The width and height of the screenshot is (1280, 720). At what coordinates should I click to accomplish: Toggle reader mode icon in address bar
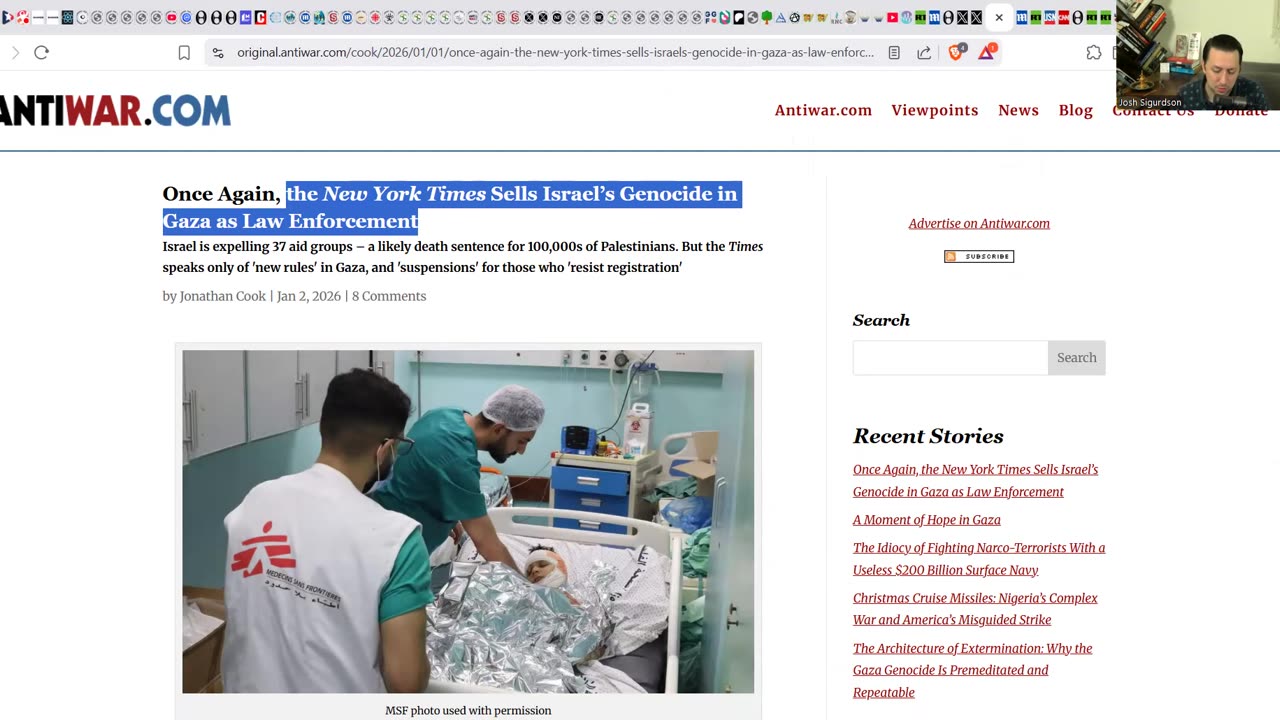pos(894,52)
